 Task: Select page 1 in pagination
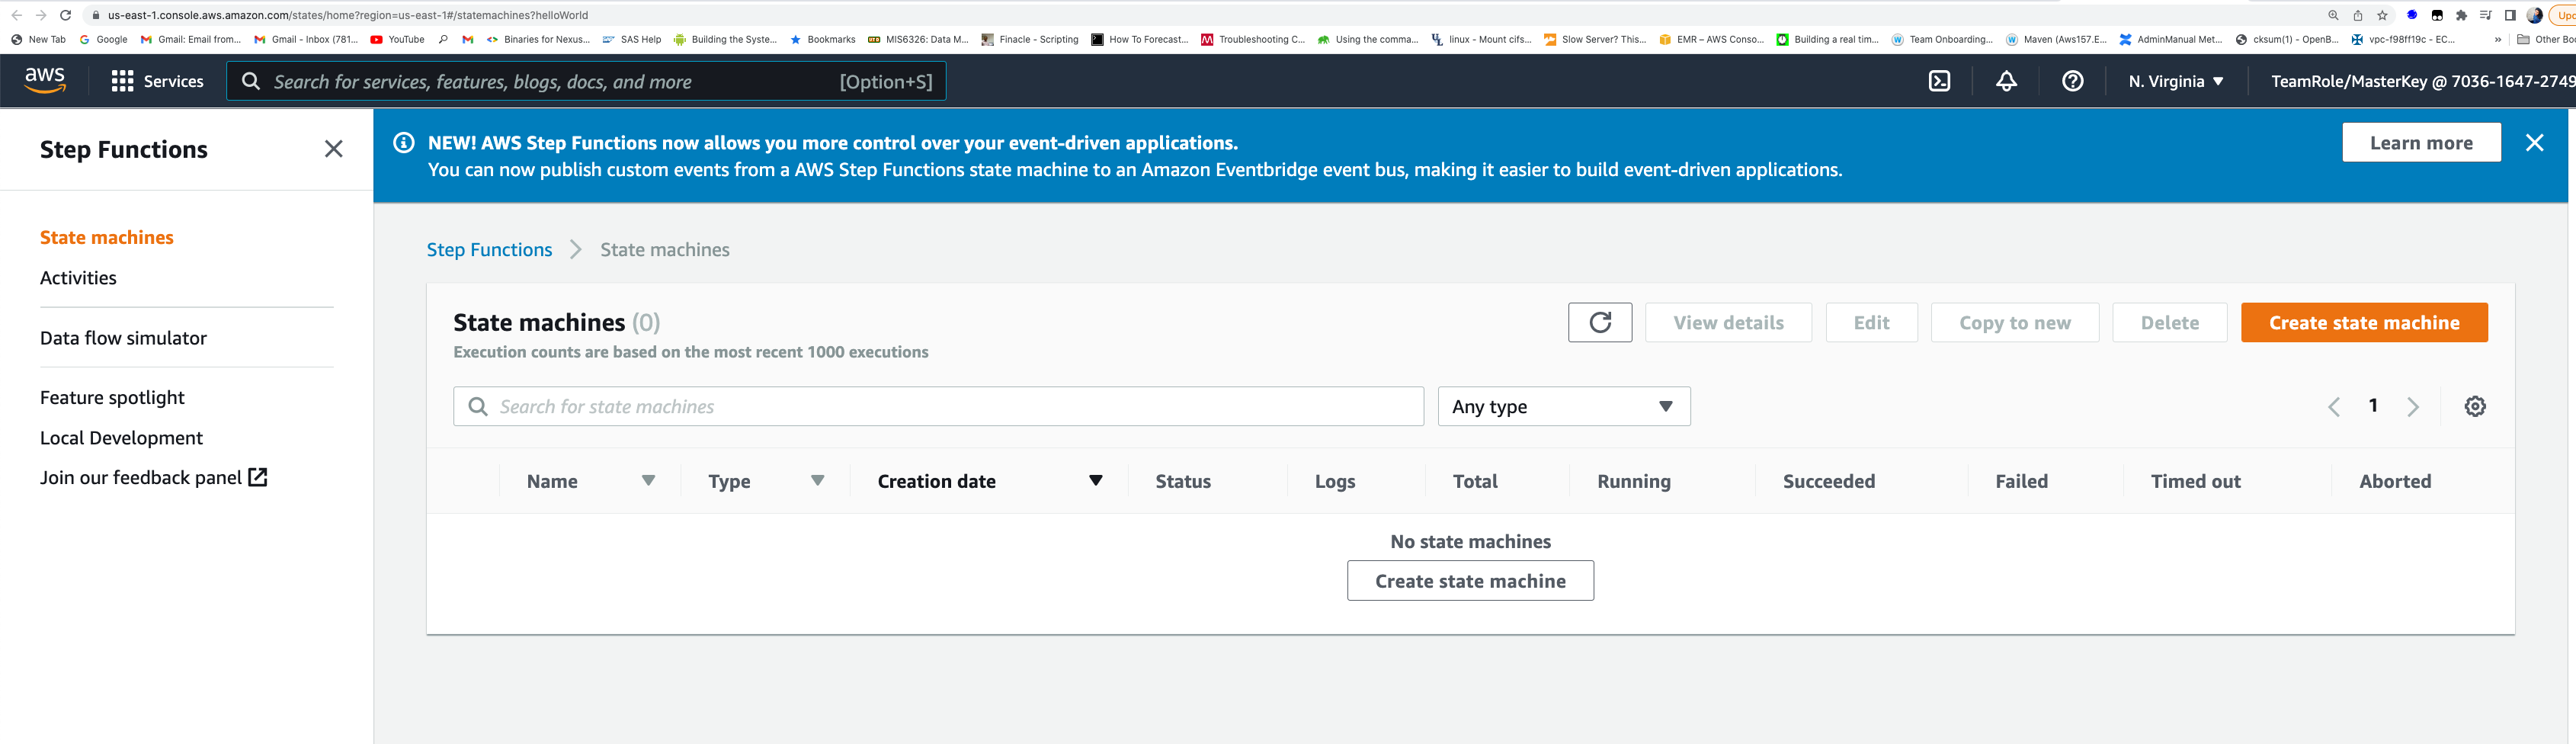[x=2373, y=405]
